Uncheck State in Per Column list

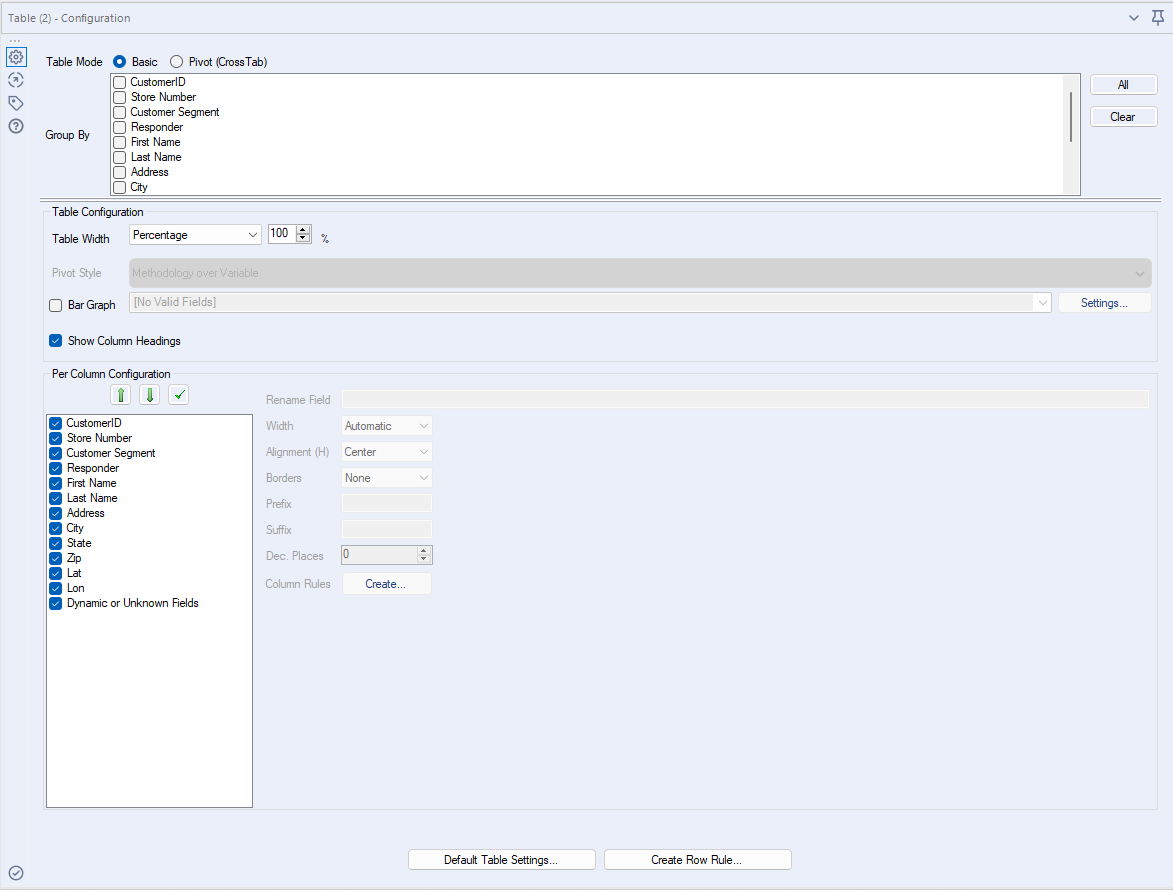coord(55,543)
